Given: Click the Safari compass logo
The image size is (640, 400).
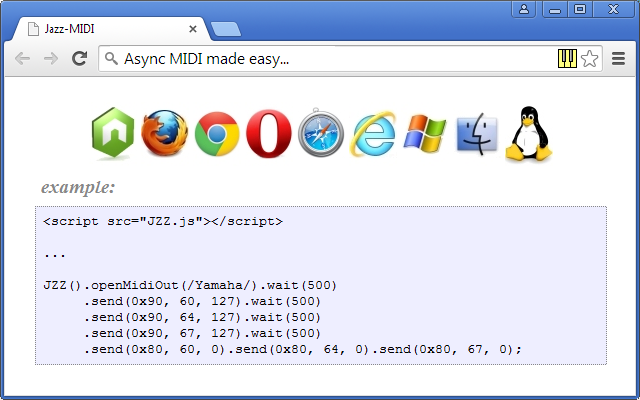Looking at the screenshot, I should pyautogui.click(x=321, y=132).
